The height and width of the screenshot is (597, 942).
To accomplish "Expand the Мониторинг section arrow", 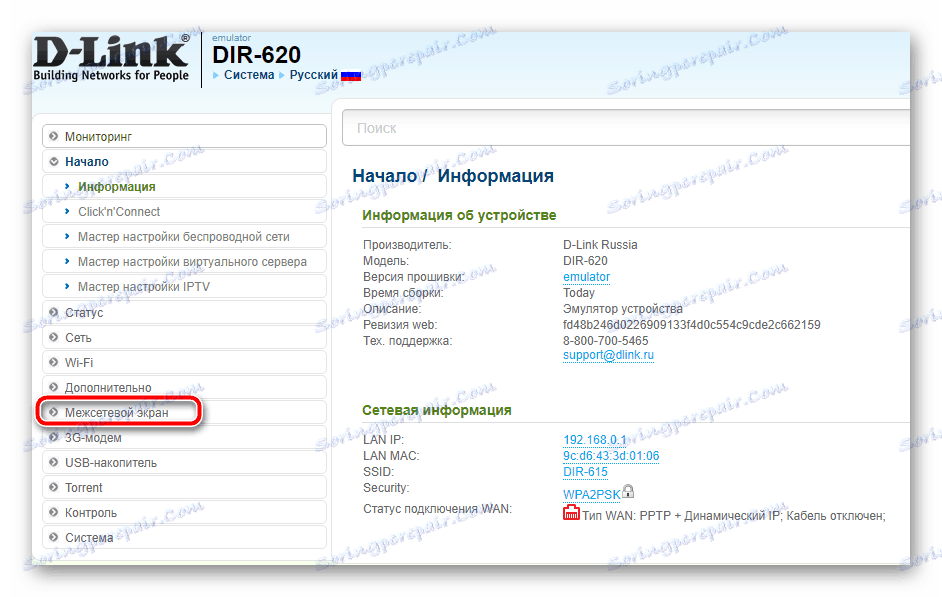I will pos(54,136).
